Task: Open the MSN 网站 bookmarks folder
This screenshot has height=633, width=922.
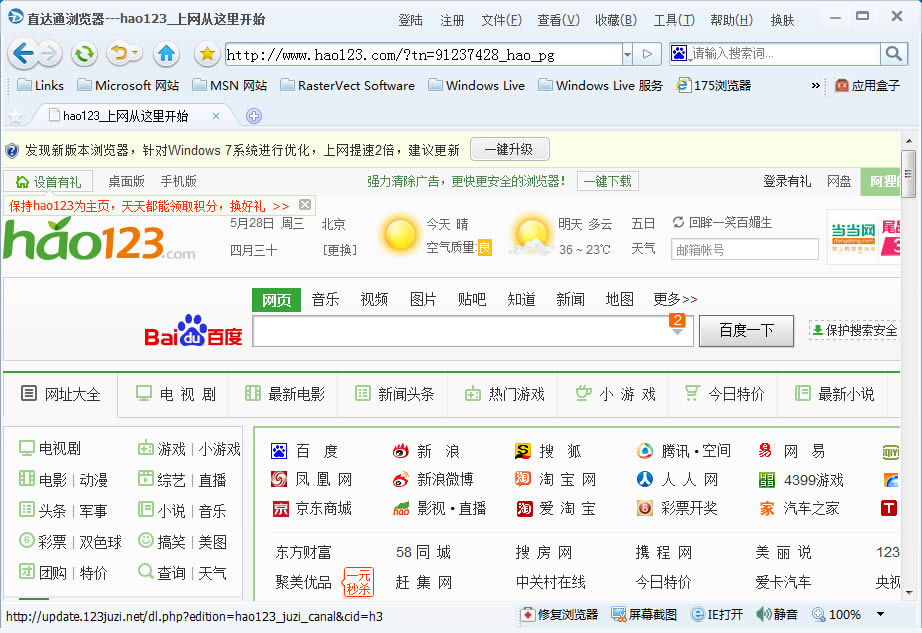Action: (x=229, y=85)
